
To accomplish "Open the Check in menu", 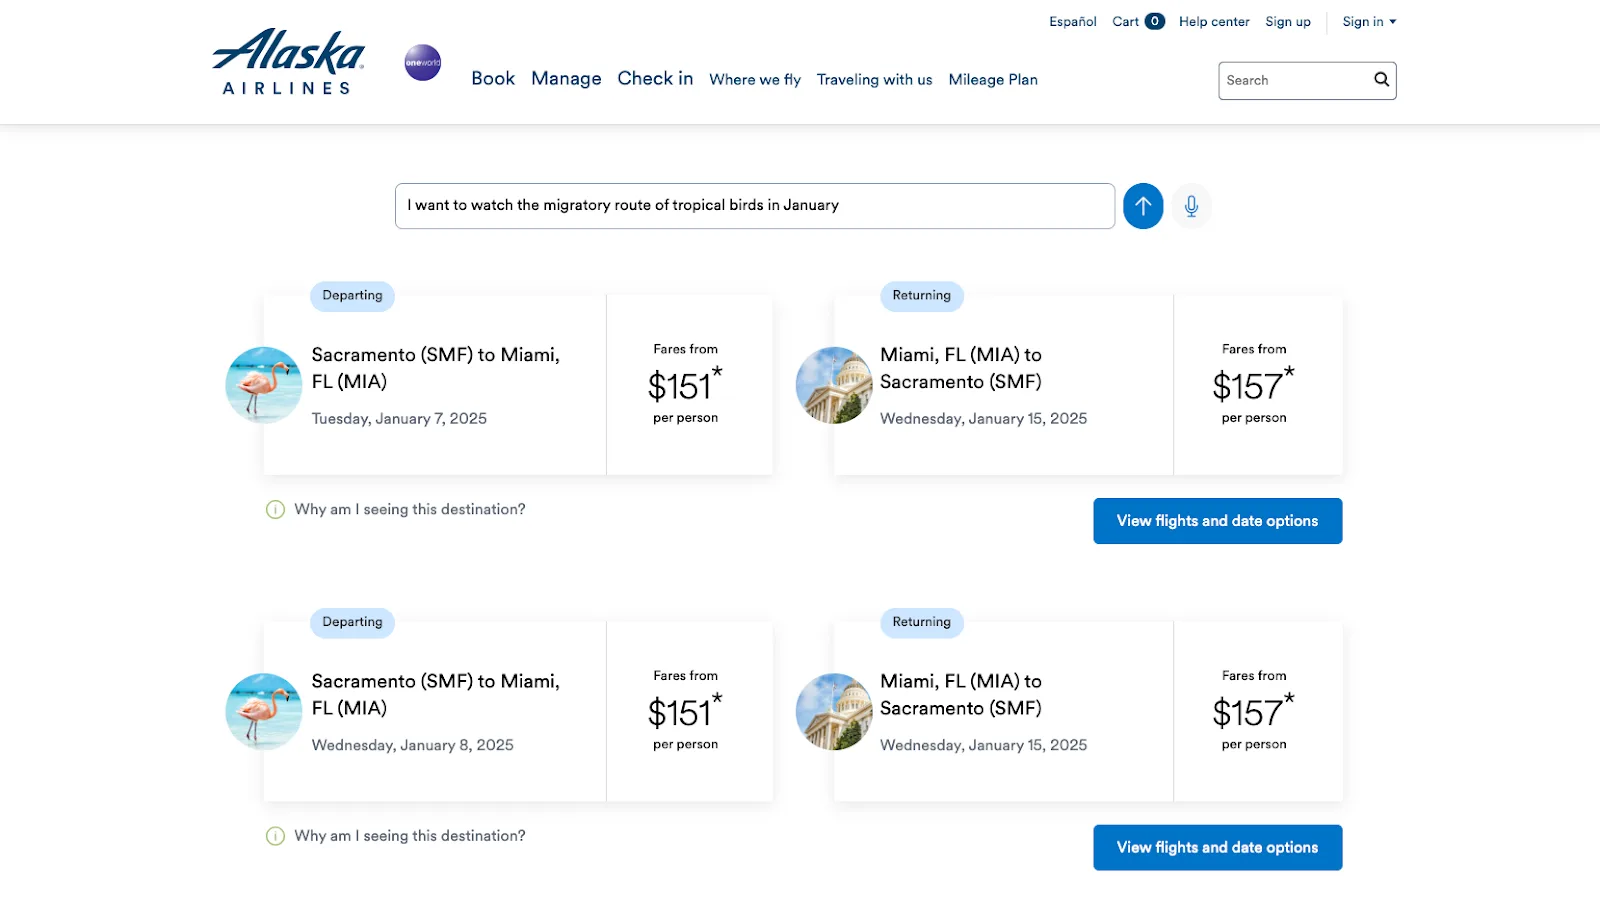I will click(x=655, y=79).
